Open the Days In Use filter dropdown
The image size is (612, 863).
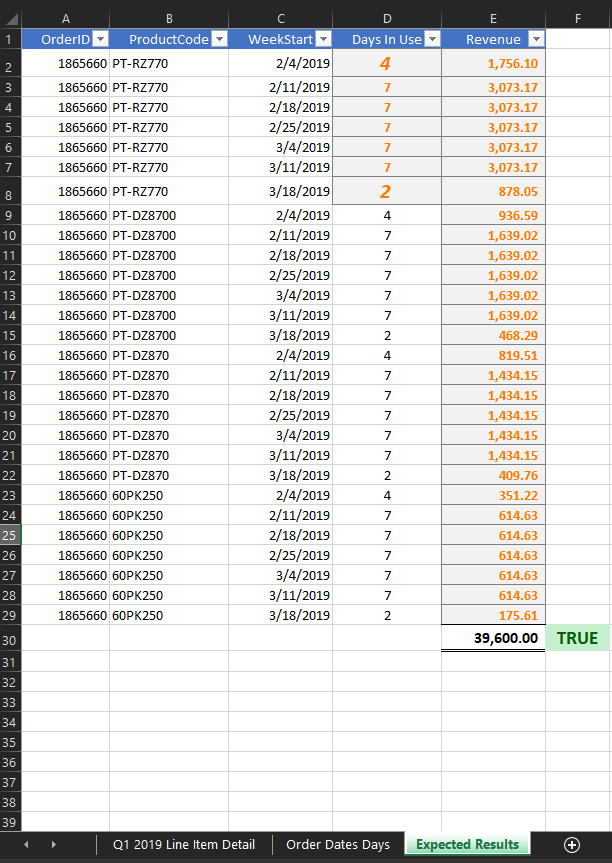(x=433, y=39)
